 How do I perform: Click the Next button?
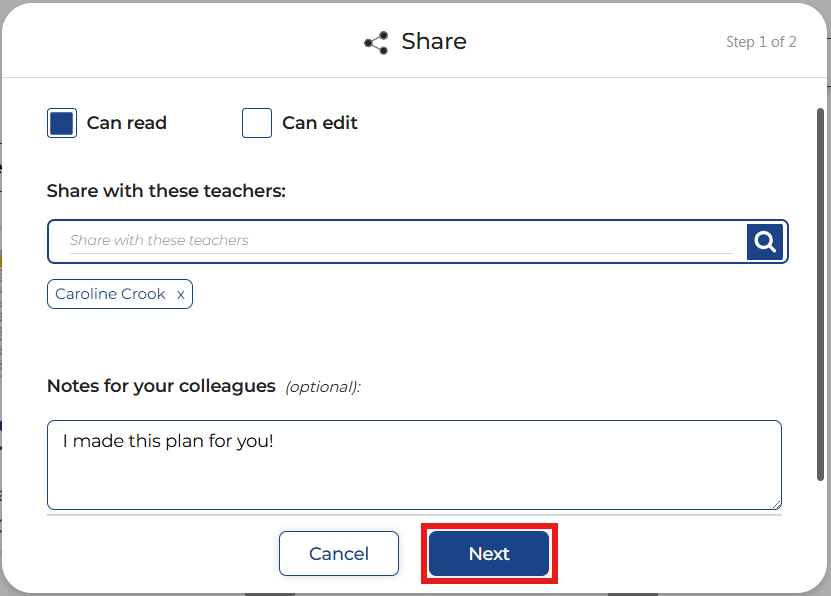click(x=489, y=554)
